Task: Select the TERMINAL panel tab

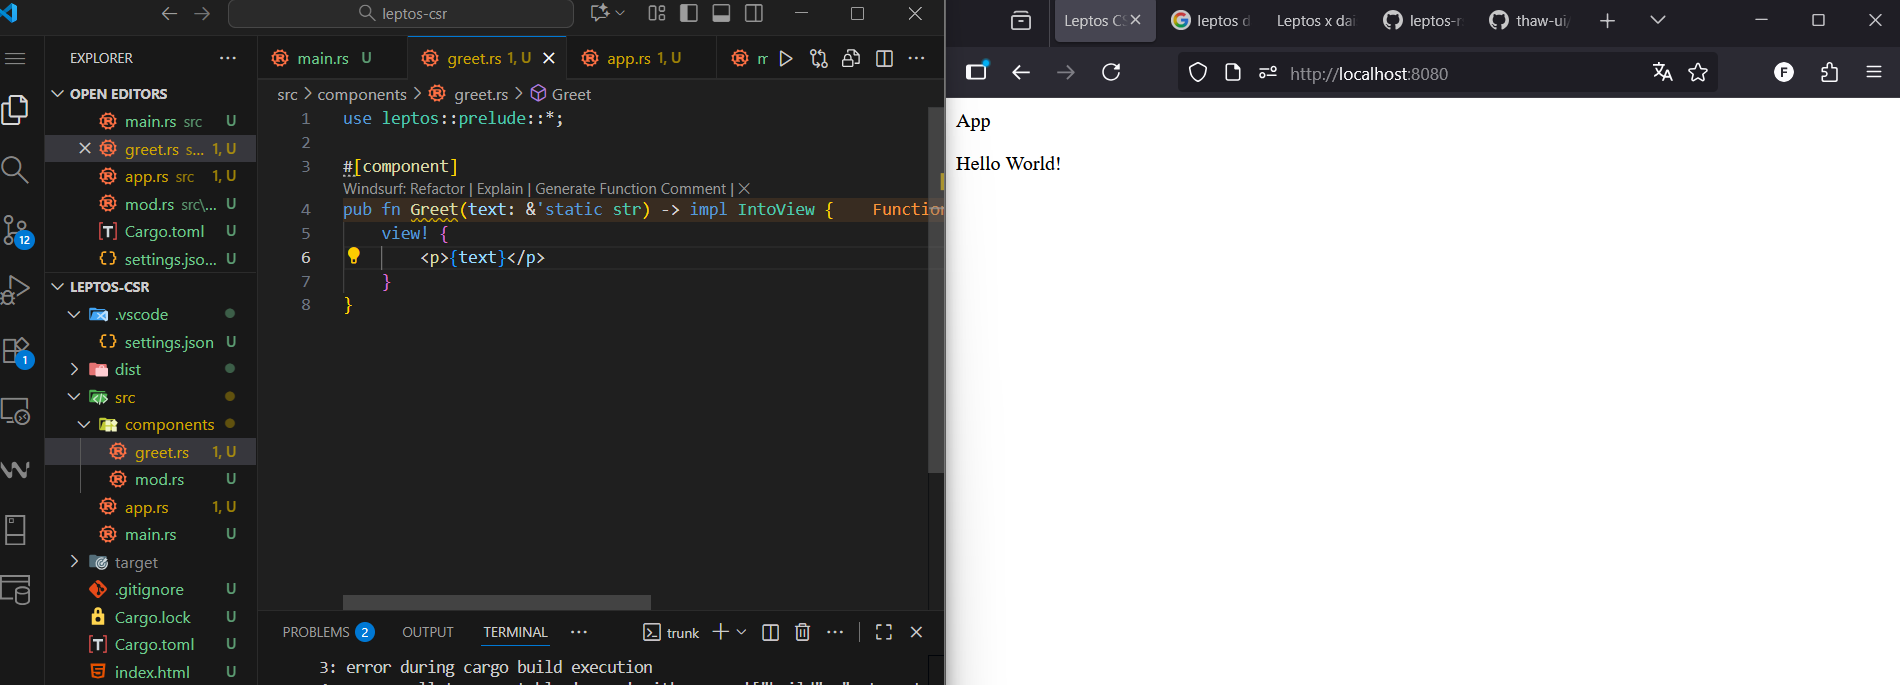Action: pos(515,632)
